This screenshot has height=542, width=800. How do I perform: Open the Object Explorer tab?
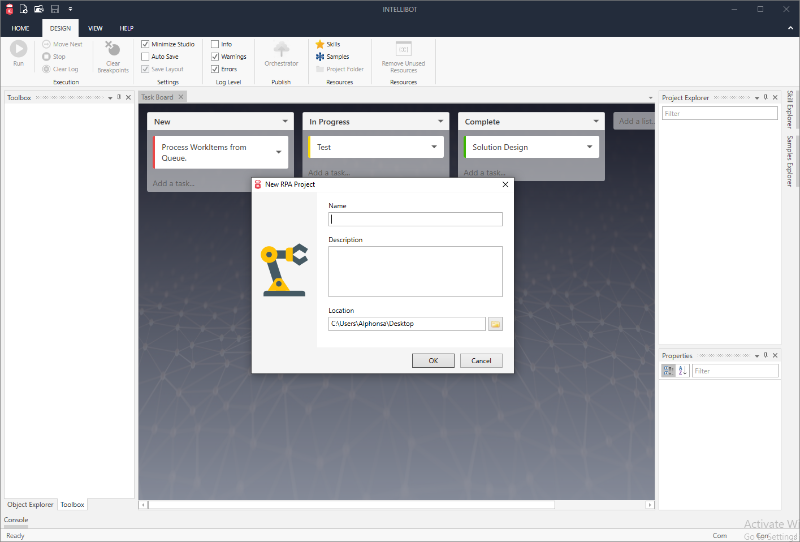point(30,505)
